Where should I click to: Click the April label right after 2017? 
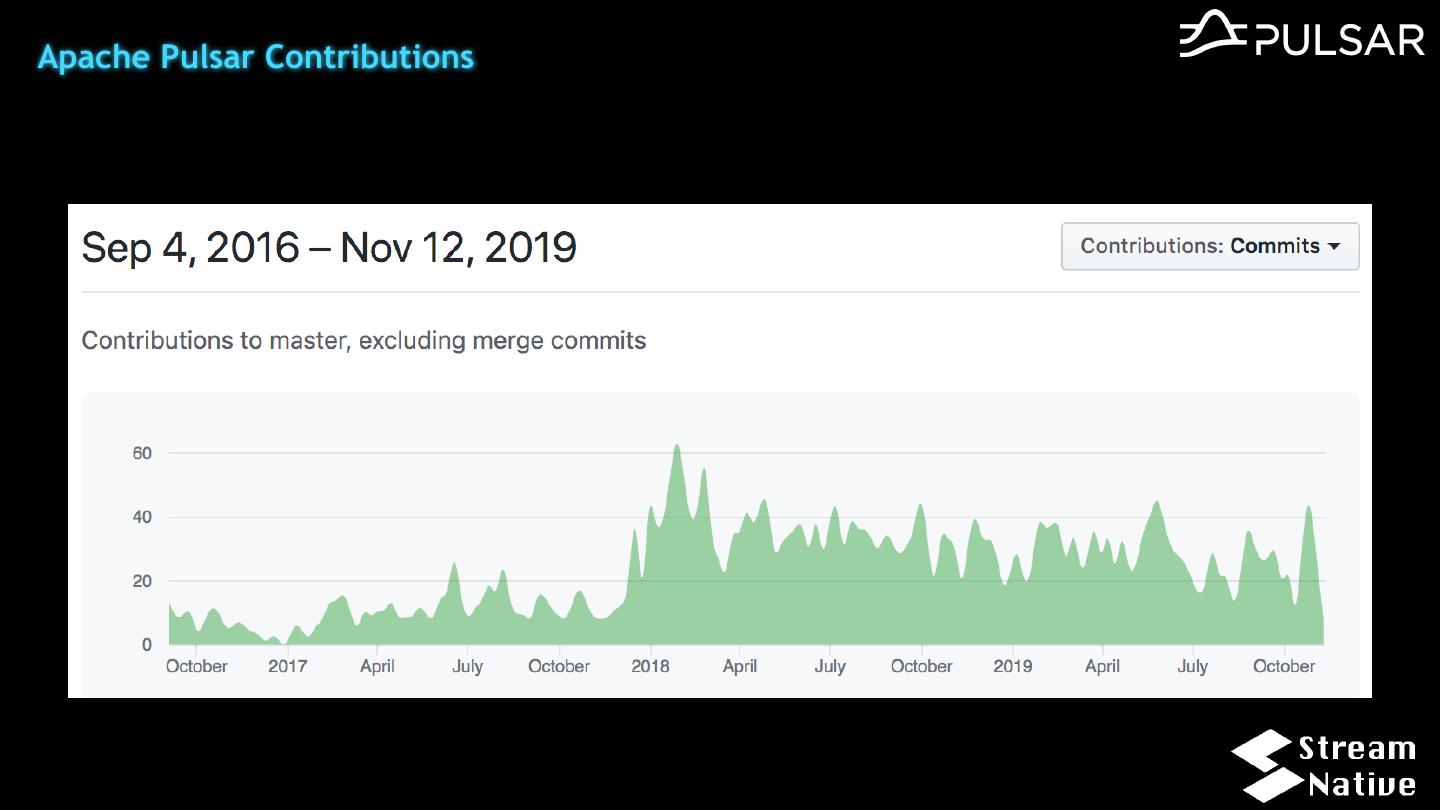tap(377, 666)
